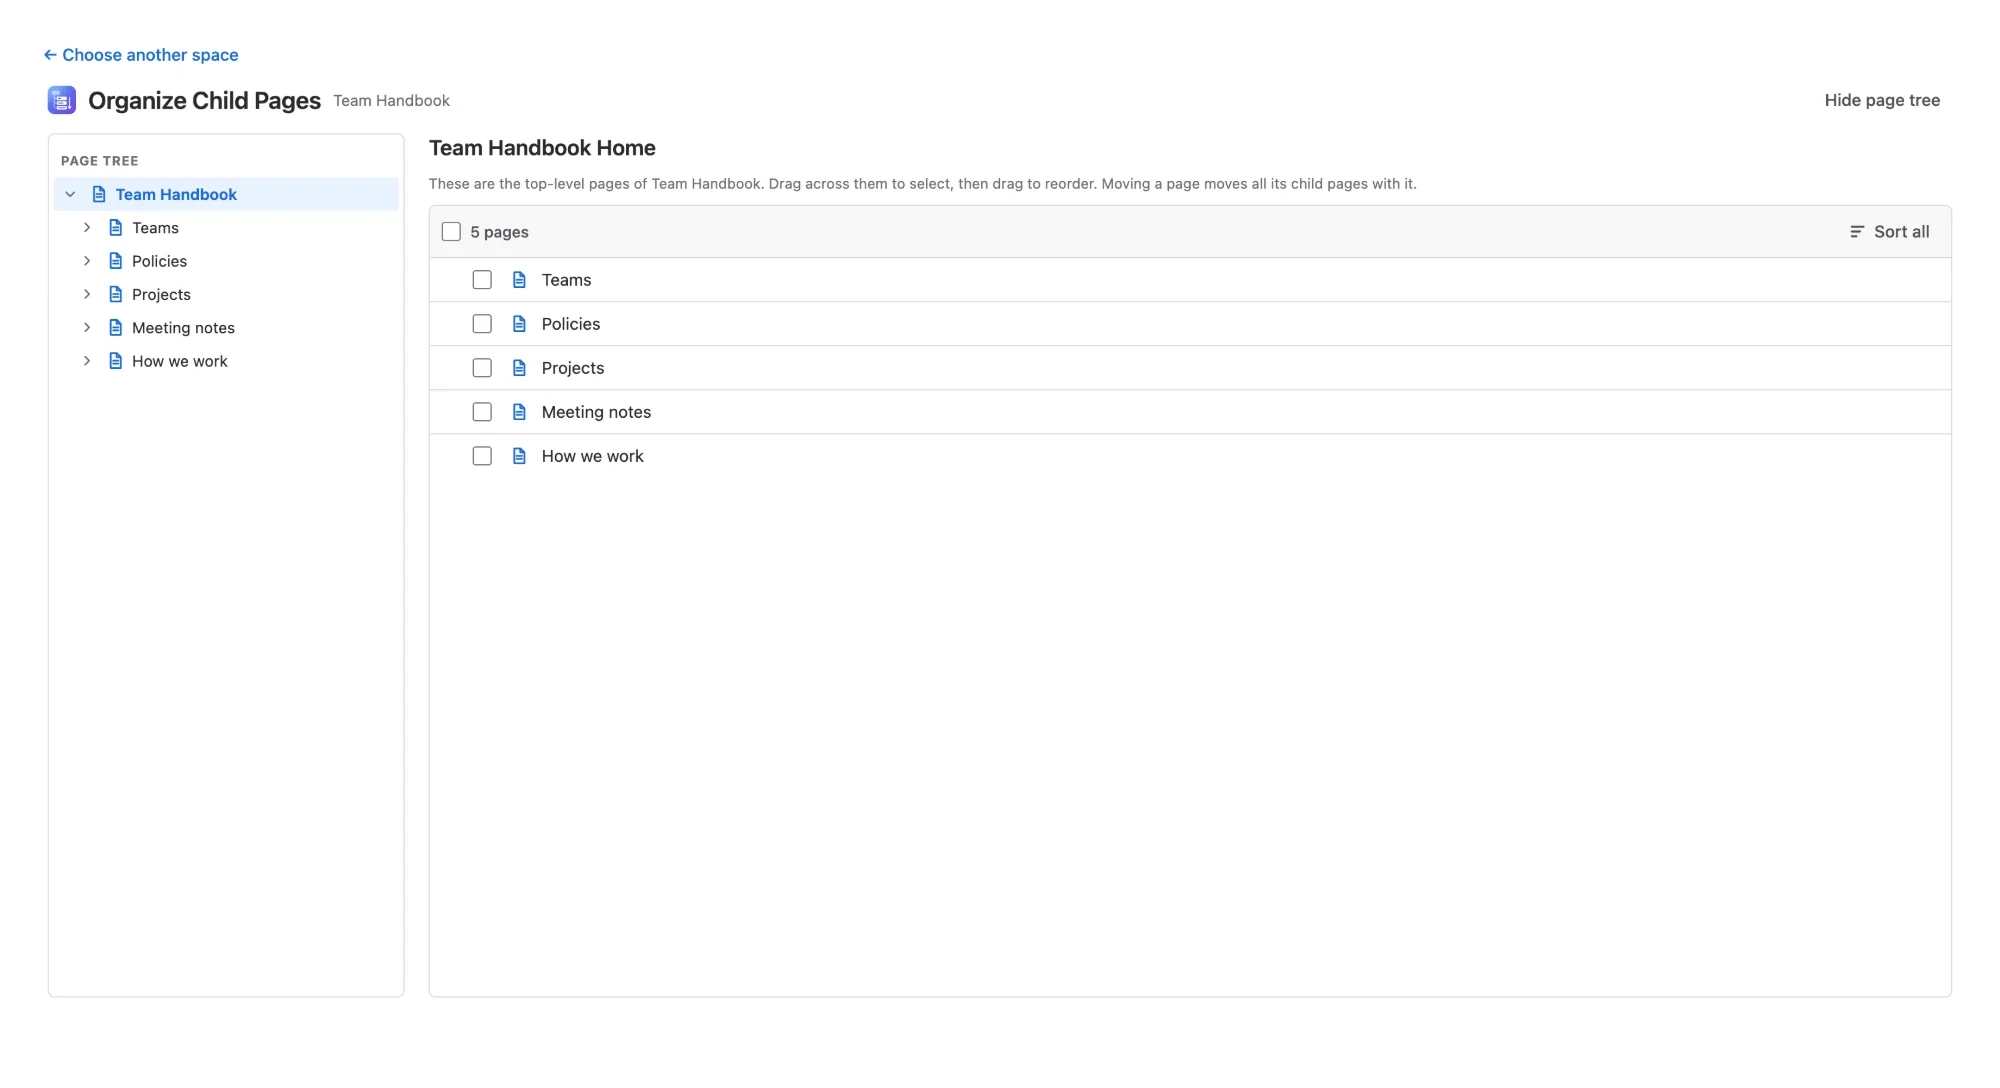Click the Team Handbook Home heading
2000x1088 pixels.
[542, 148]
